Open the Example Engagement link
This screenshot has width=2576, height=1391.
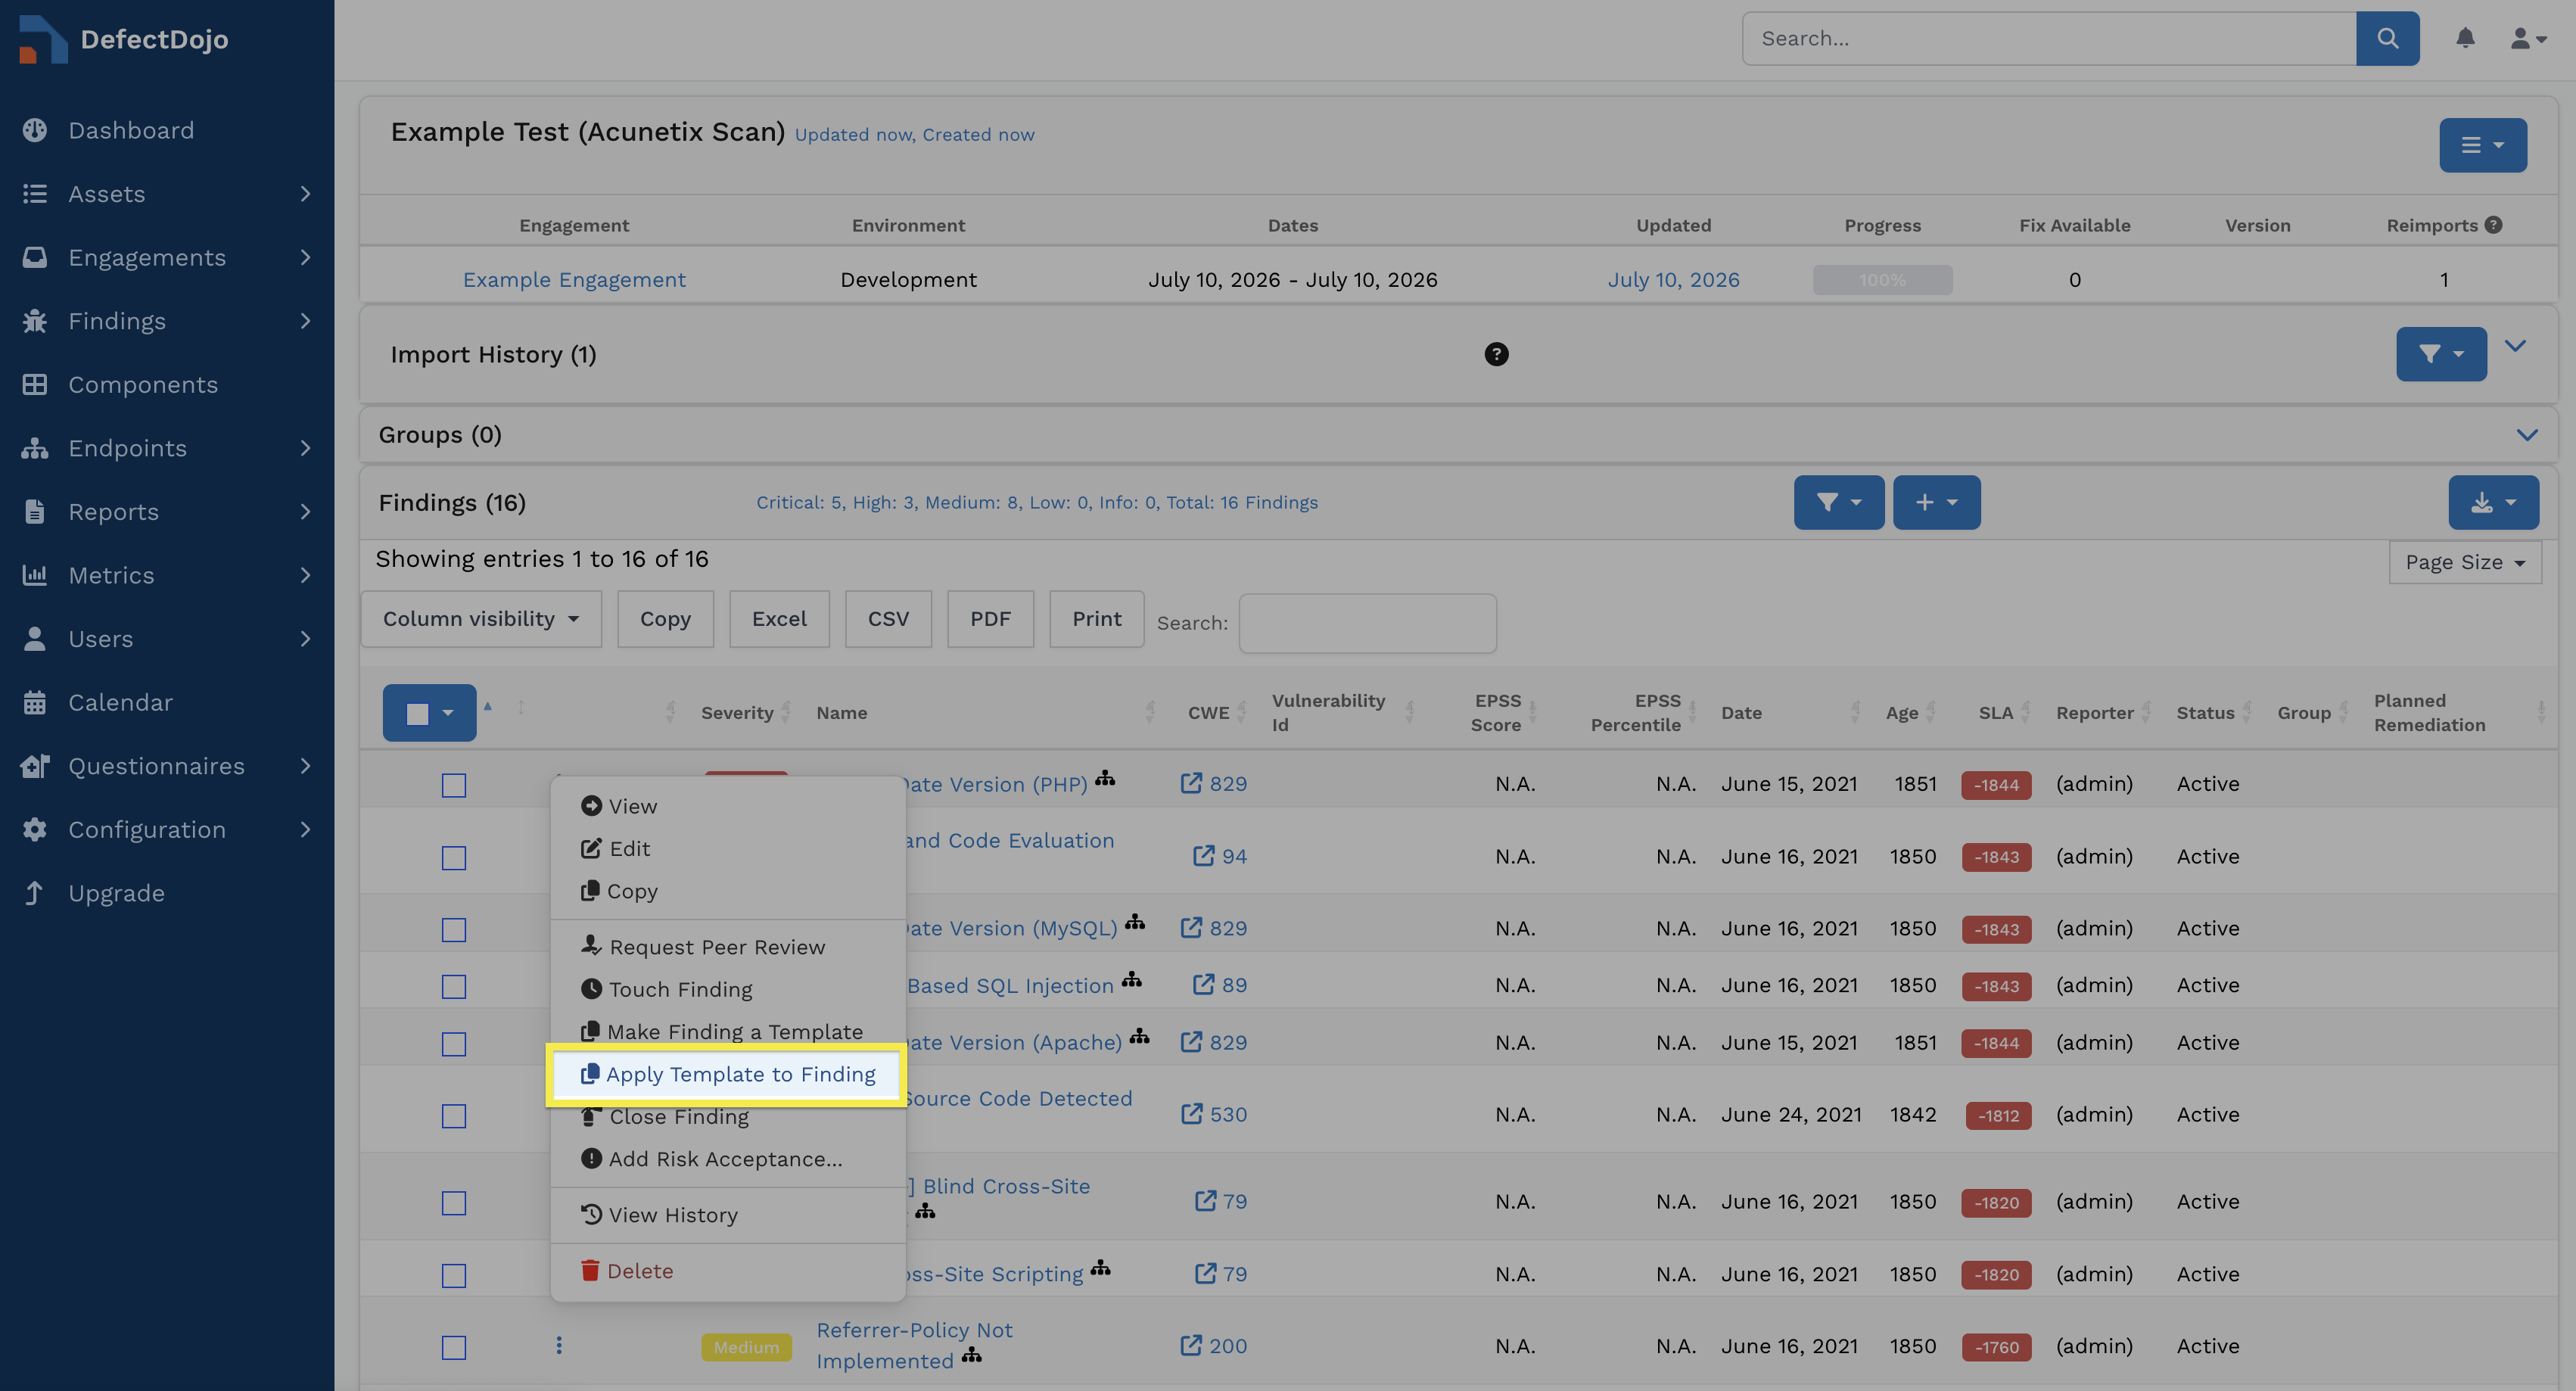574,280
